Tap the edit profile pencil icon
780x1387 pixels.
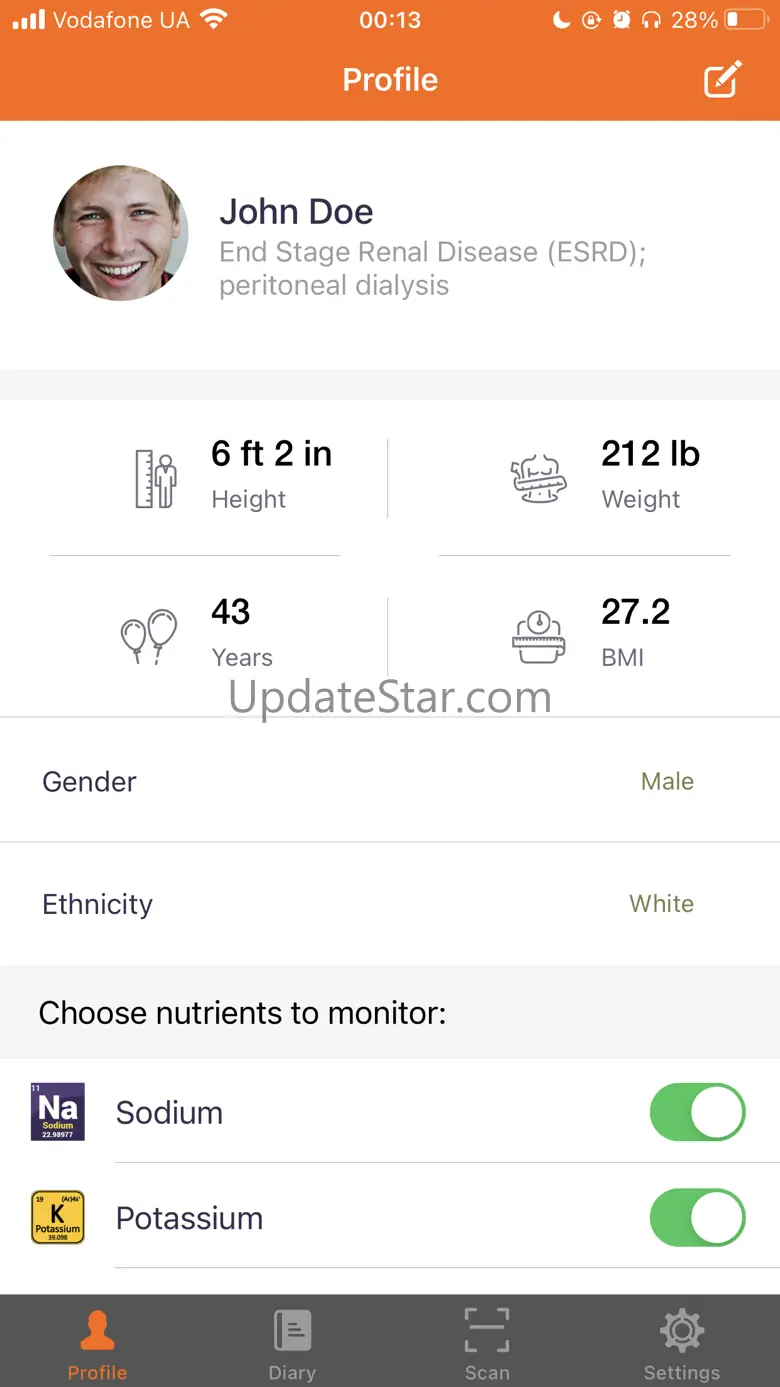722,80
